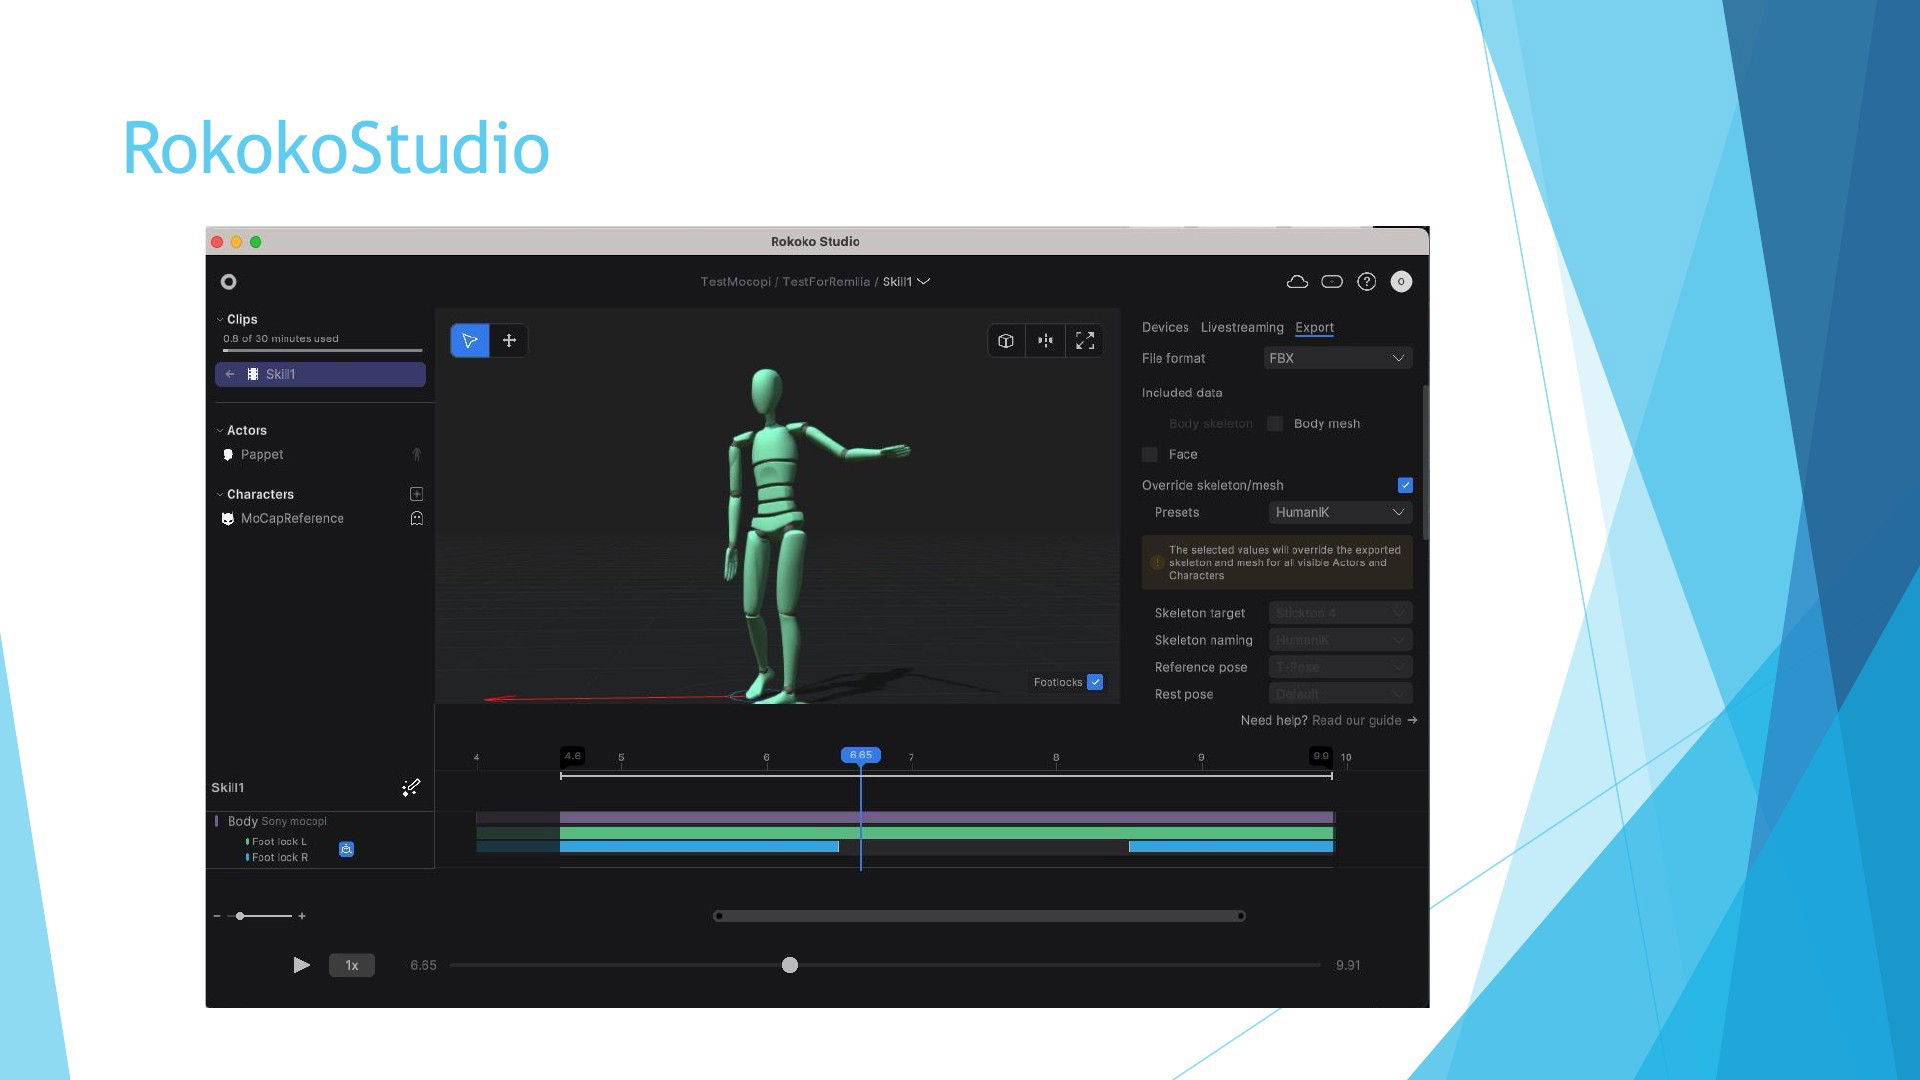Switch to the Livestreaming tab
Screen dimensions: 1920x1080
(1242, 328)
